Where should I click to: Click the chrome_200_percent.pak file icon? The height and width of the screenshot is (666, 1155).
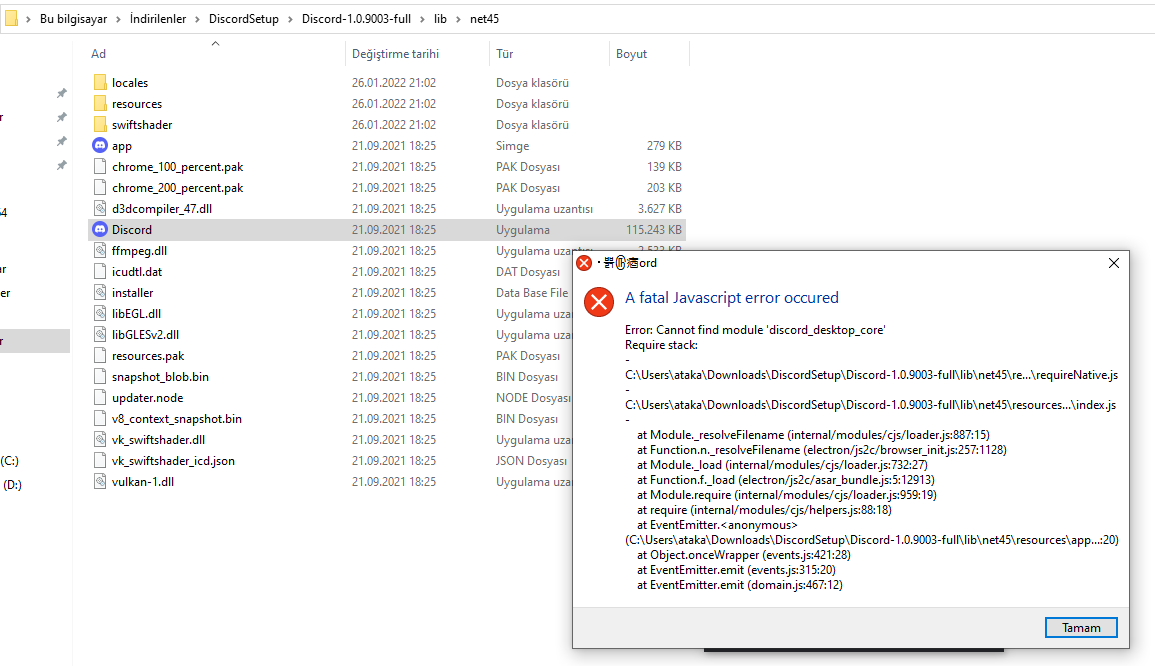coord(100,188)
